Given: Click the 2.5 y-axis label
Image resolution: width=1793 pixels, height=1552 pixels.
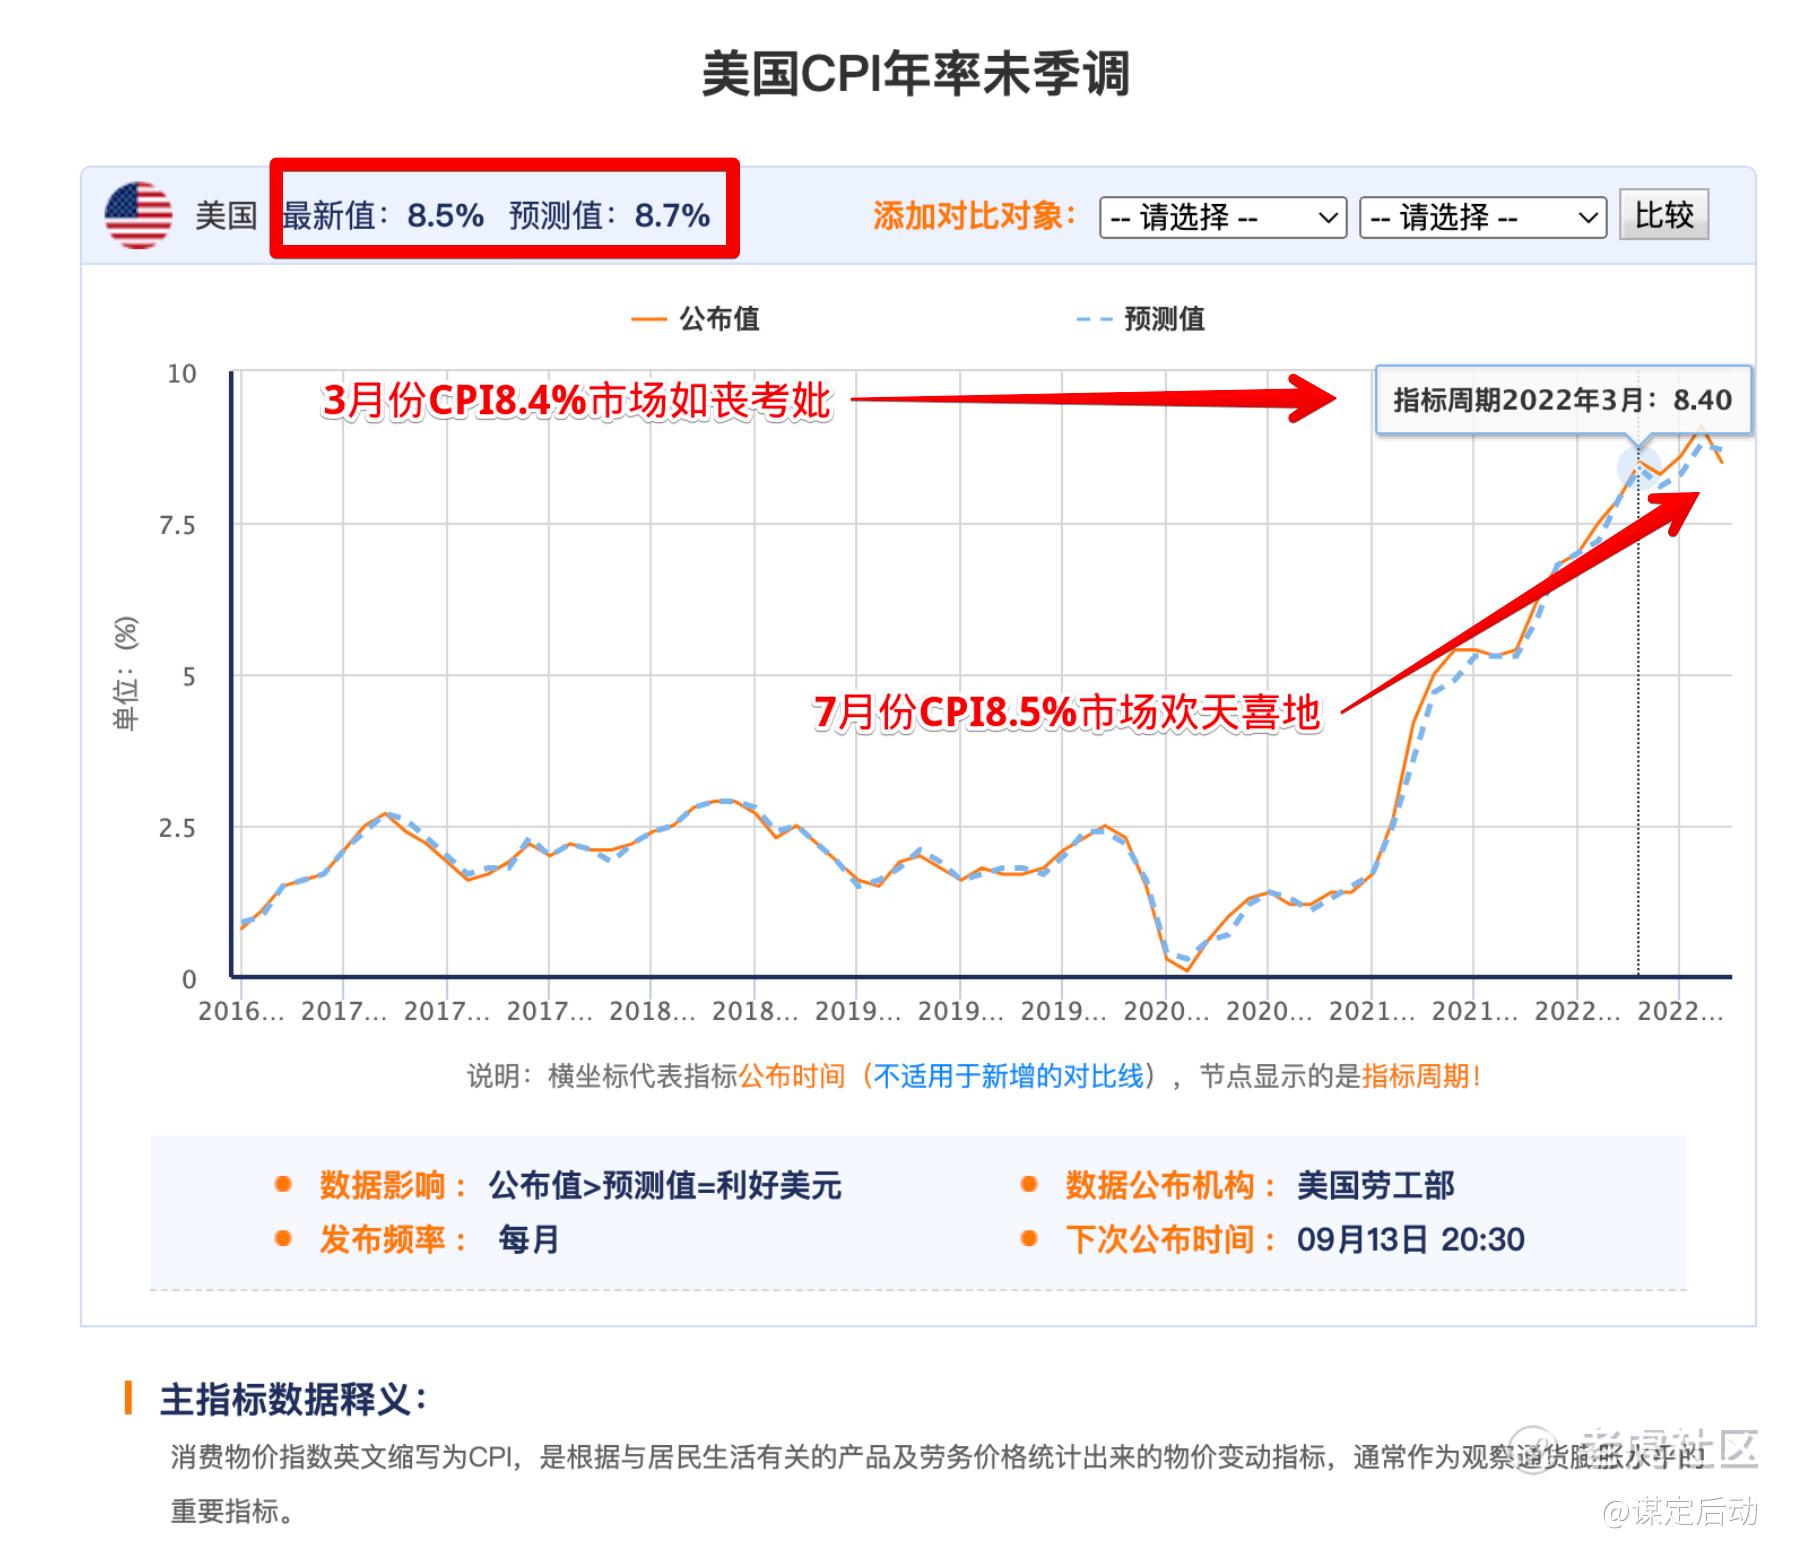Looking at the screenshot, I should (x=178, y=828).
